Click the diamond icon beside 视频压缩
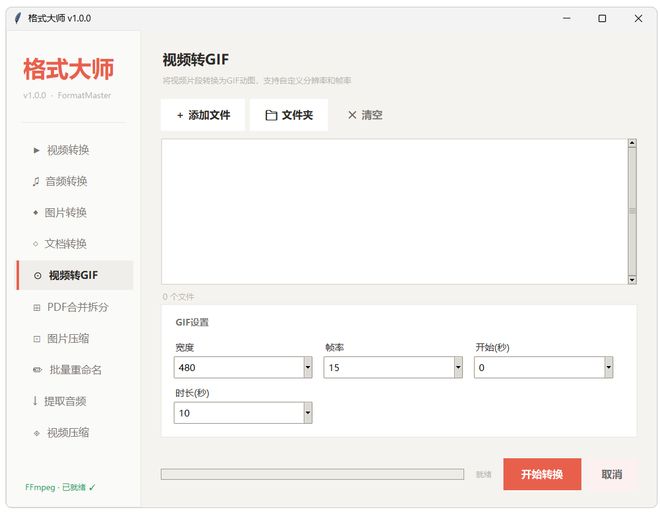Viewport: 660px width, 516px height. pos(37,433)
